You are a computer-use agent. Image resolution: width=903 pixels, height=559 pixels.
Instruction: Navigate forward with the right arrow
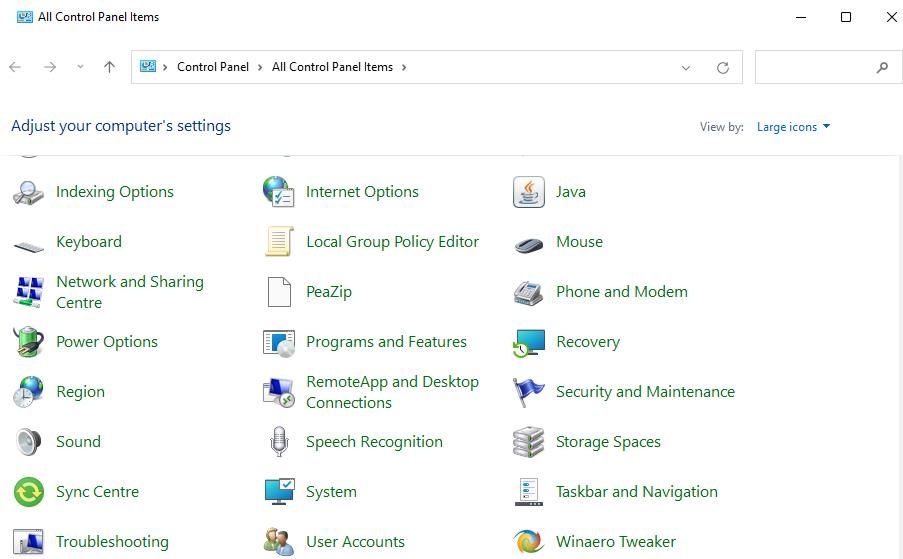click(x=50, y=67)
